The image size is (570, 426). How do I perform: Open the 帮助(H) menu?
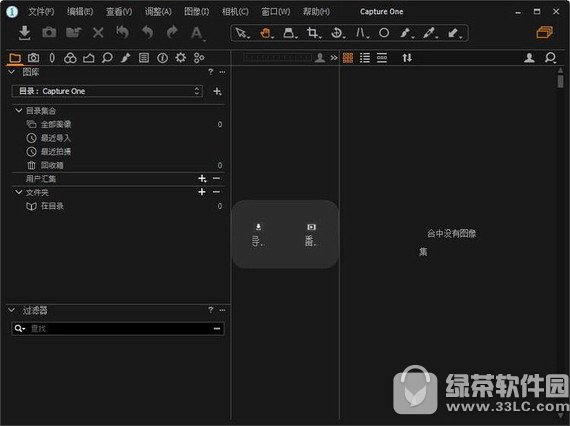(316, 12)
